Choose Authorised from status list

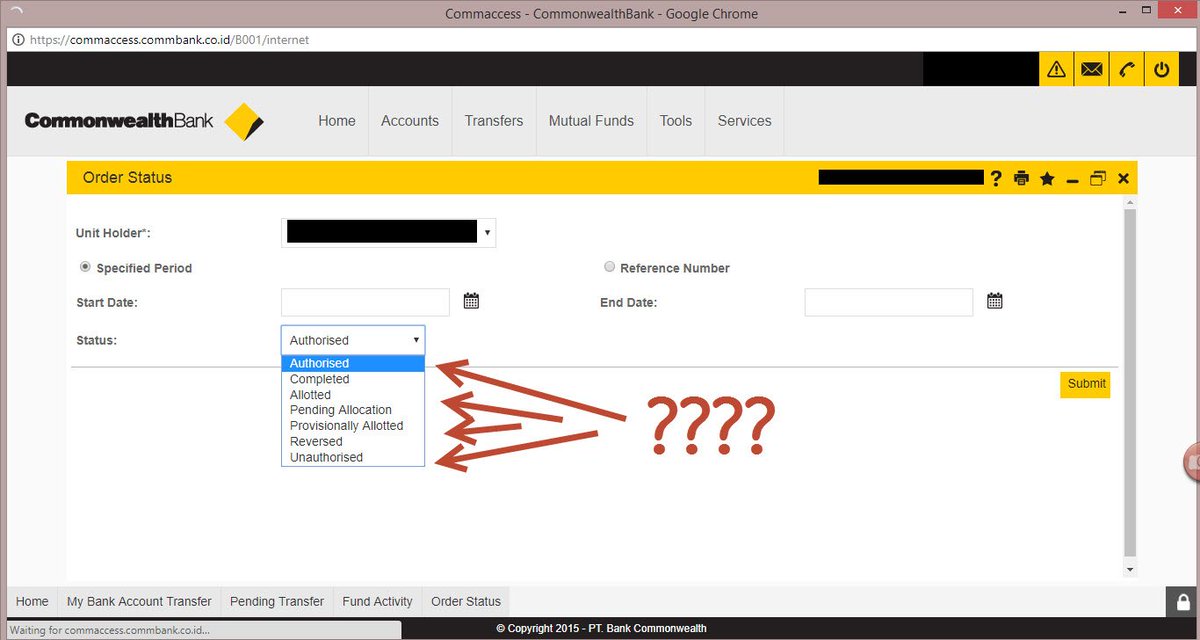click(x=353, y=363)
